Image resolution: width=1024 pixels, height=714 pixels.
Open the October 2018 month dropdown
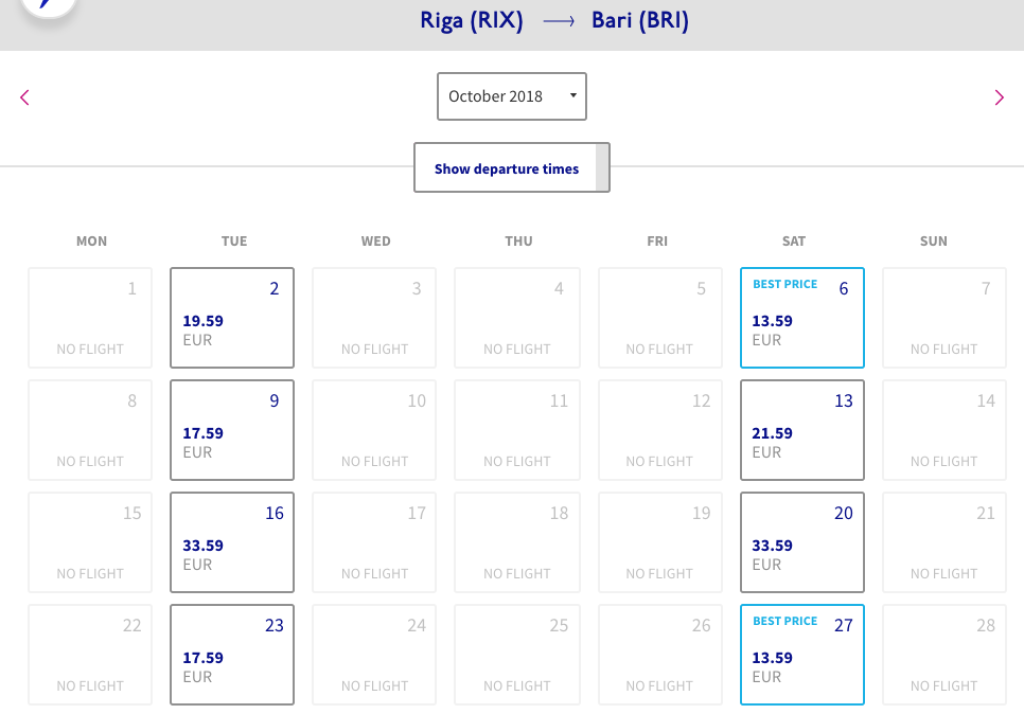coord(511,97)
